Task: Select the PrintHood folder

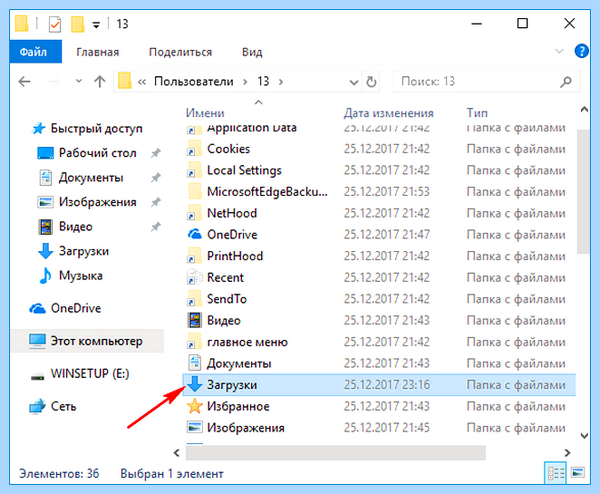Action: click(235, 256)
